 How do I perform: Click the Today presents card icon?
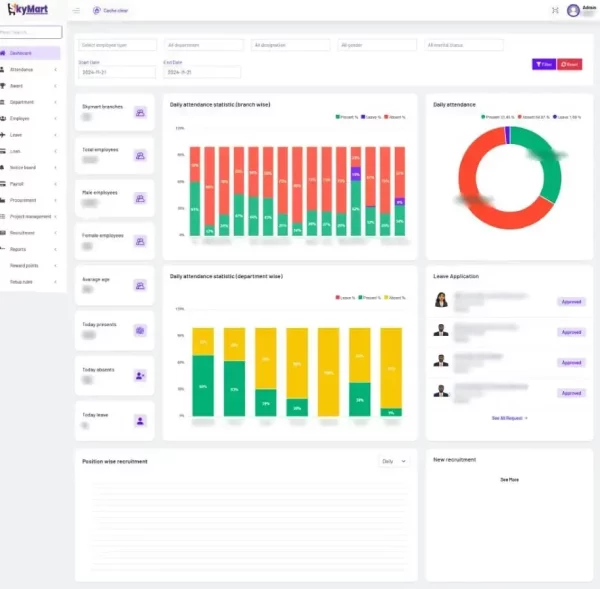140,330
